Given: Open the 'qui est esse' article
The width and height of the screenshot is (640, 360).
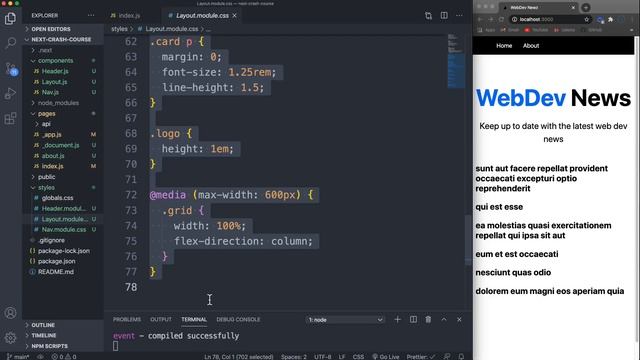Looking at the screenshot, I should pos(499,207).
